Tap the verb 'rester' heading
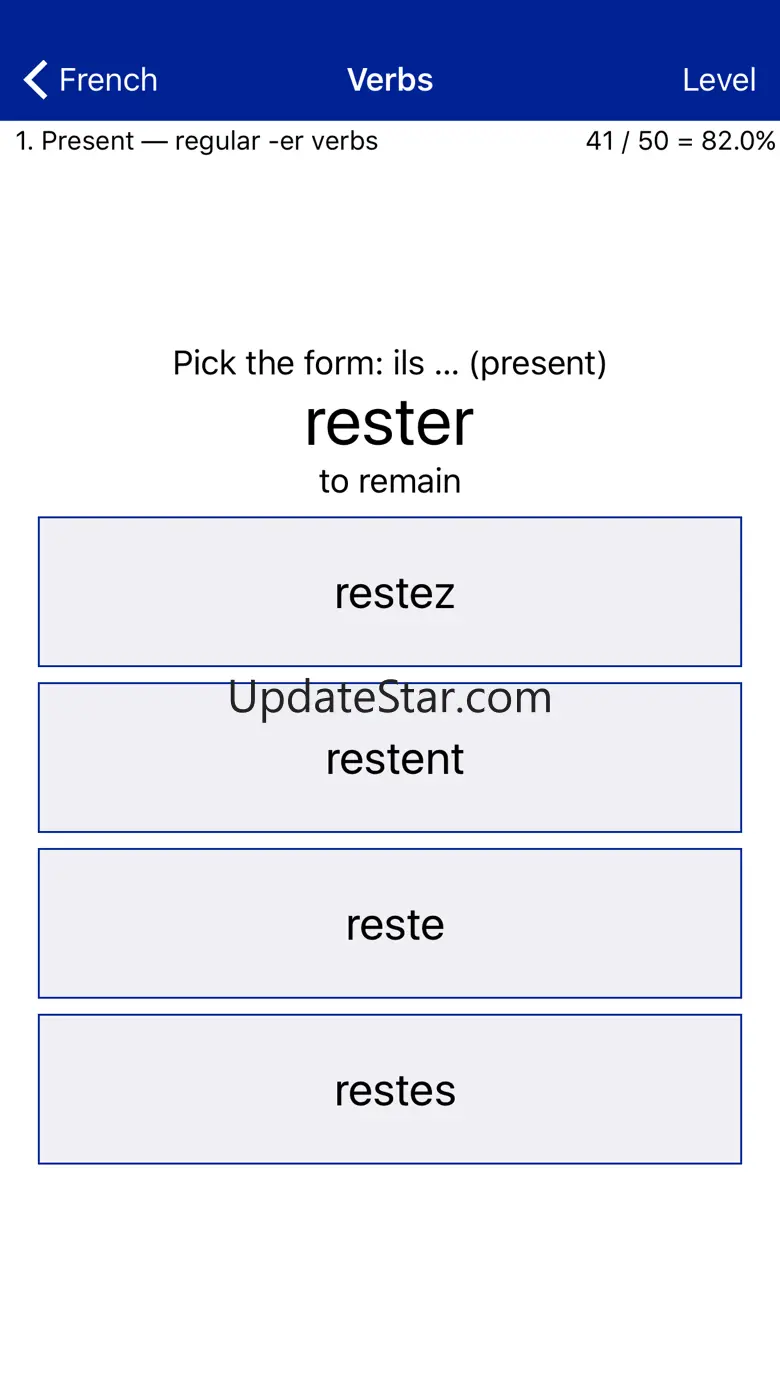This screenshot has width=780, height=1387. point(390,423)
